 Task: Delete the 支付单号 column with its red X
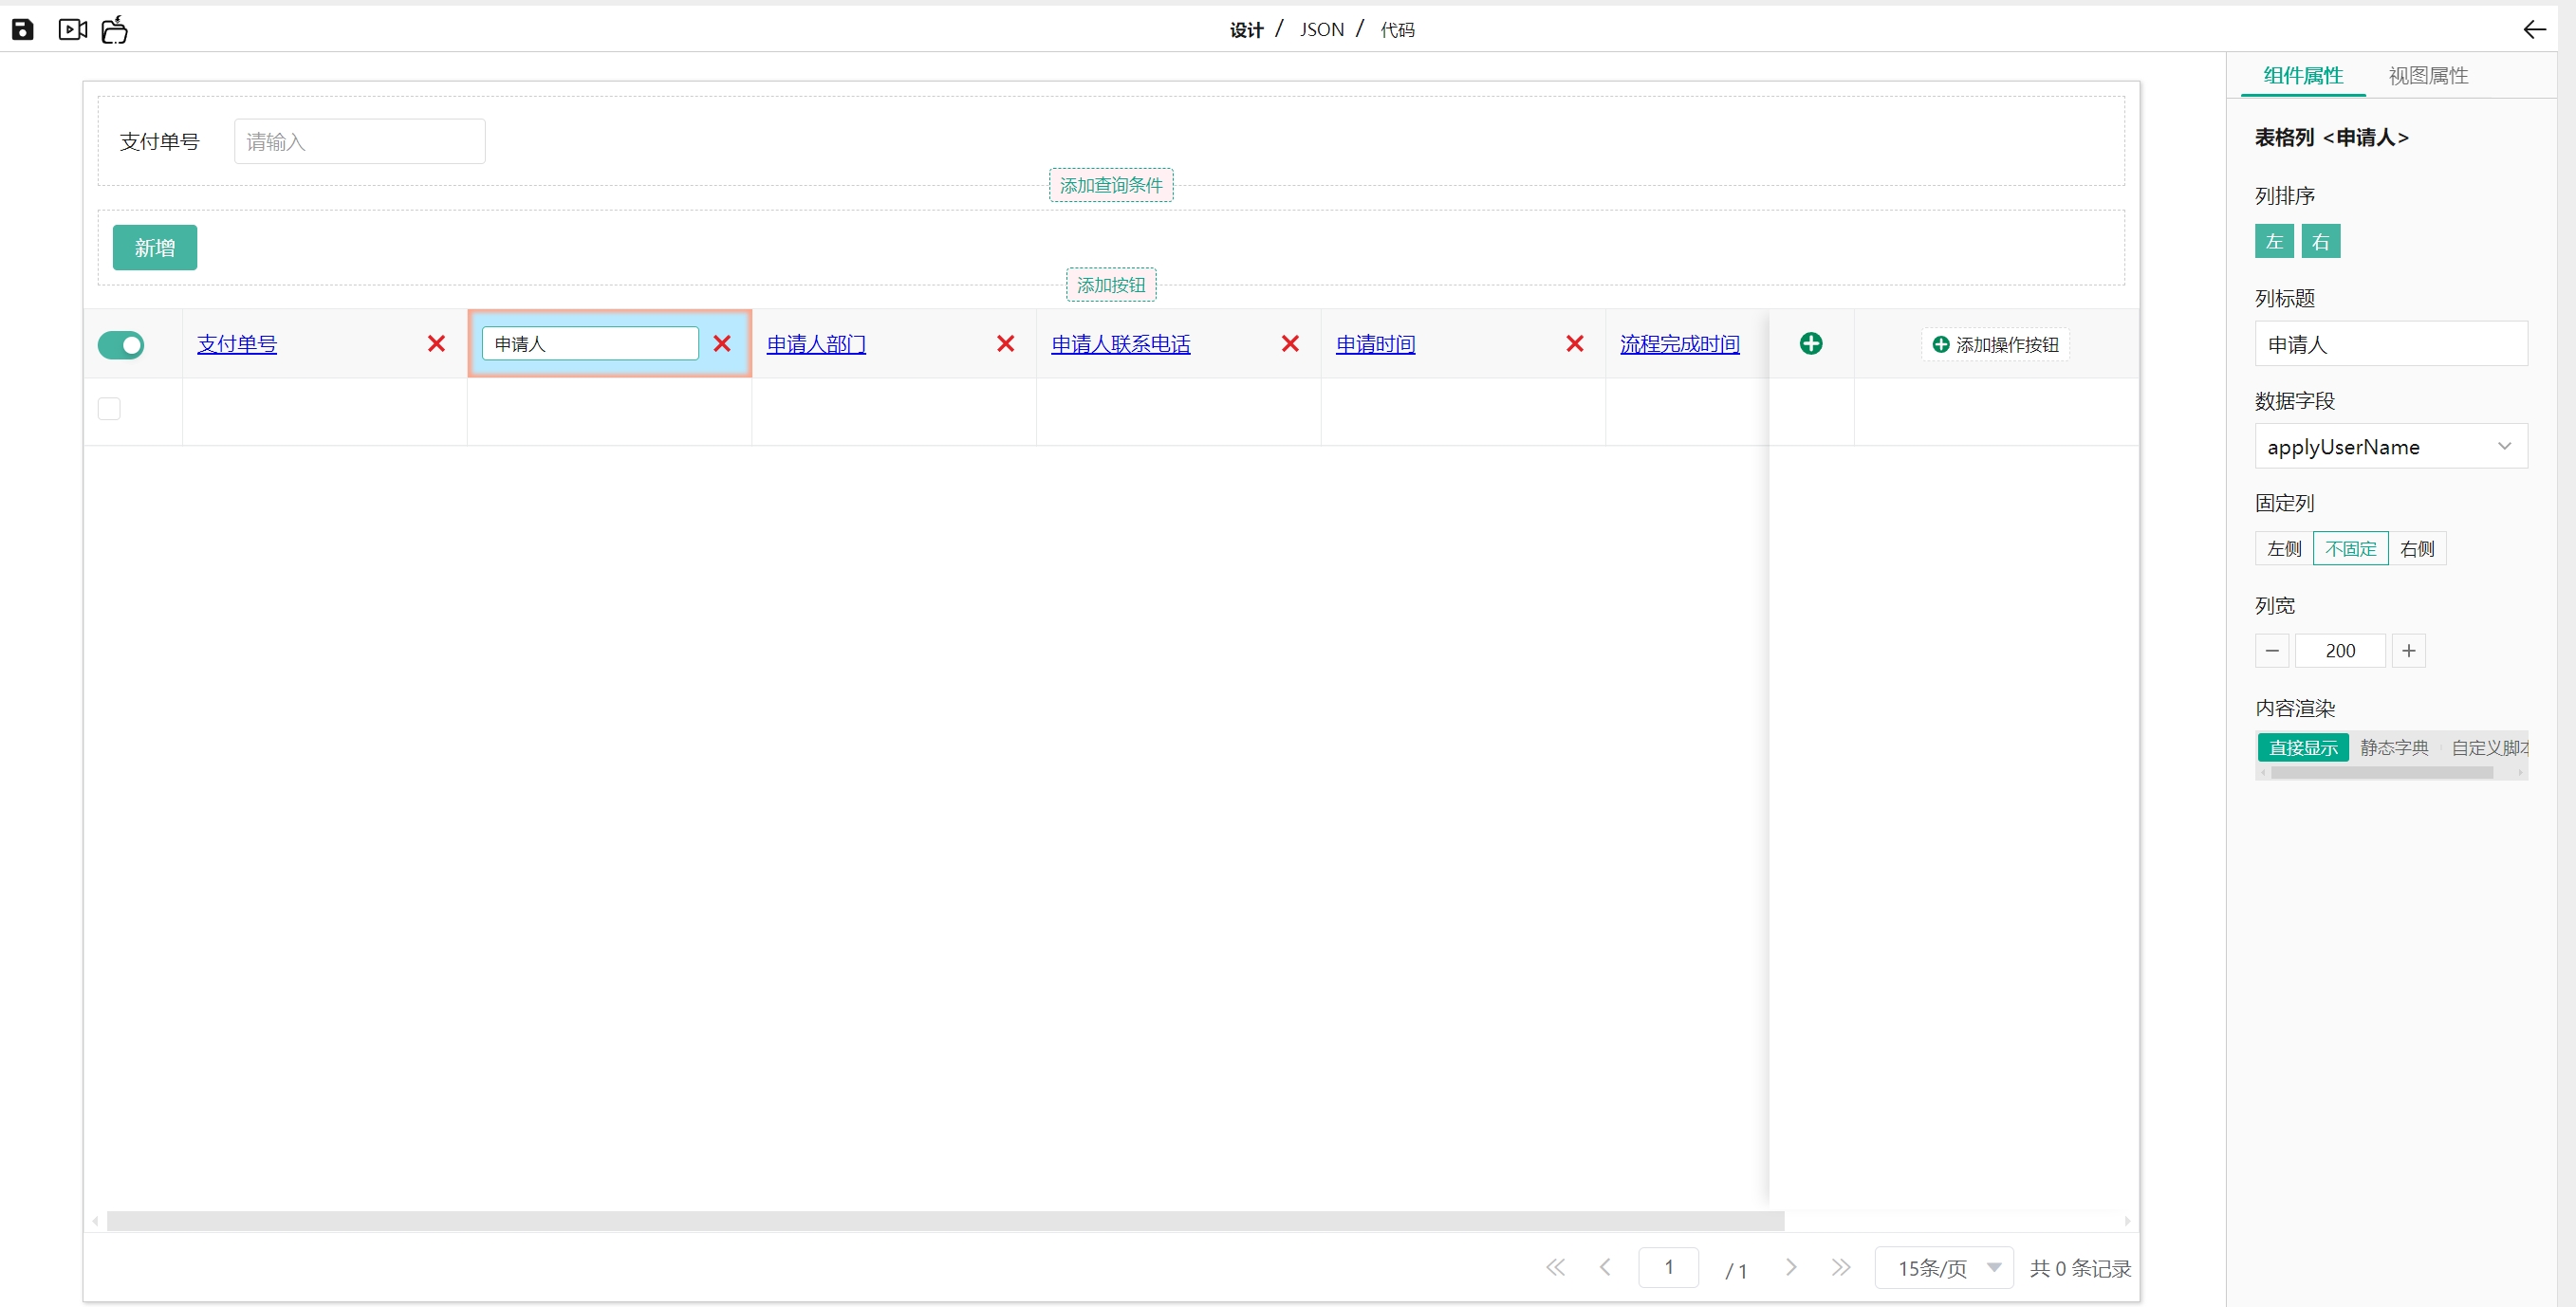coord(436,344)
